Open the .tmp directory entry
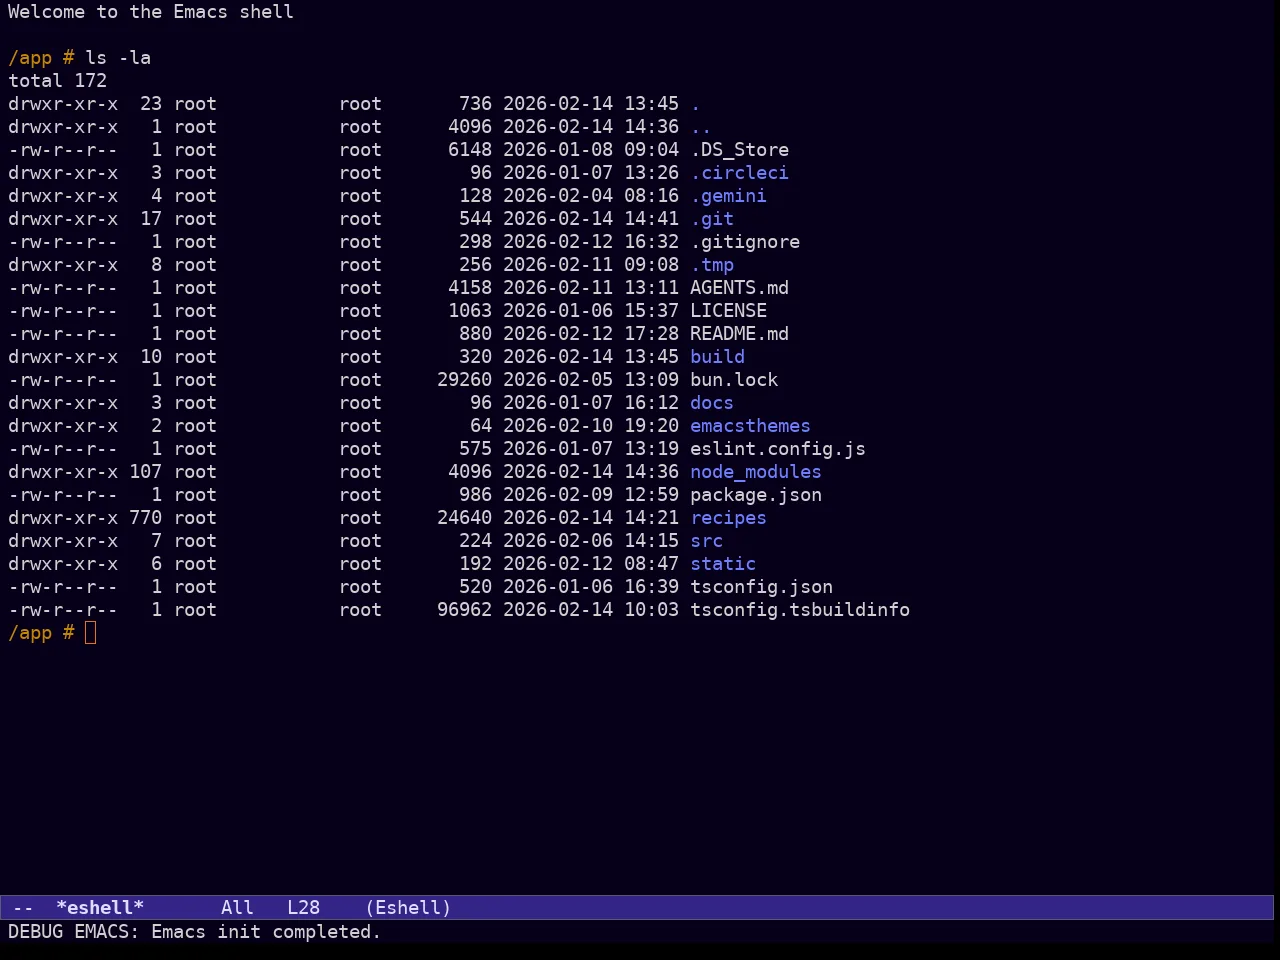Image resolution: width=1280 pixels, height=960 pixels. tap(712, 265)
